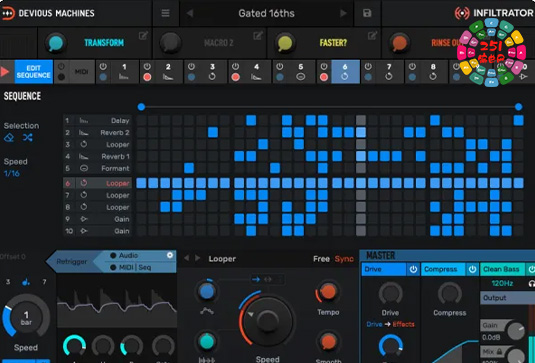Click the orange Tempo knob
This screenshot has height=363, width=535.
click(328, 292)
